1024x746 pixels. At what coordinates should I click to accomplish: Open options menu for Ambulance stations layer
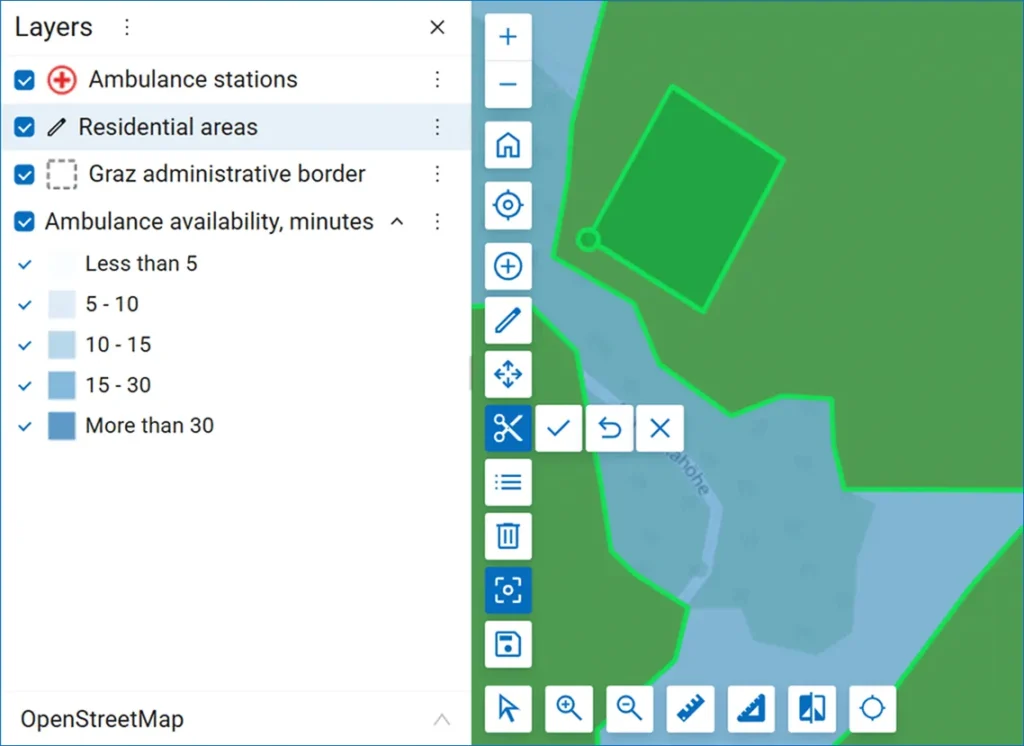(x=437, y=80)
